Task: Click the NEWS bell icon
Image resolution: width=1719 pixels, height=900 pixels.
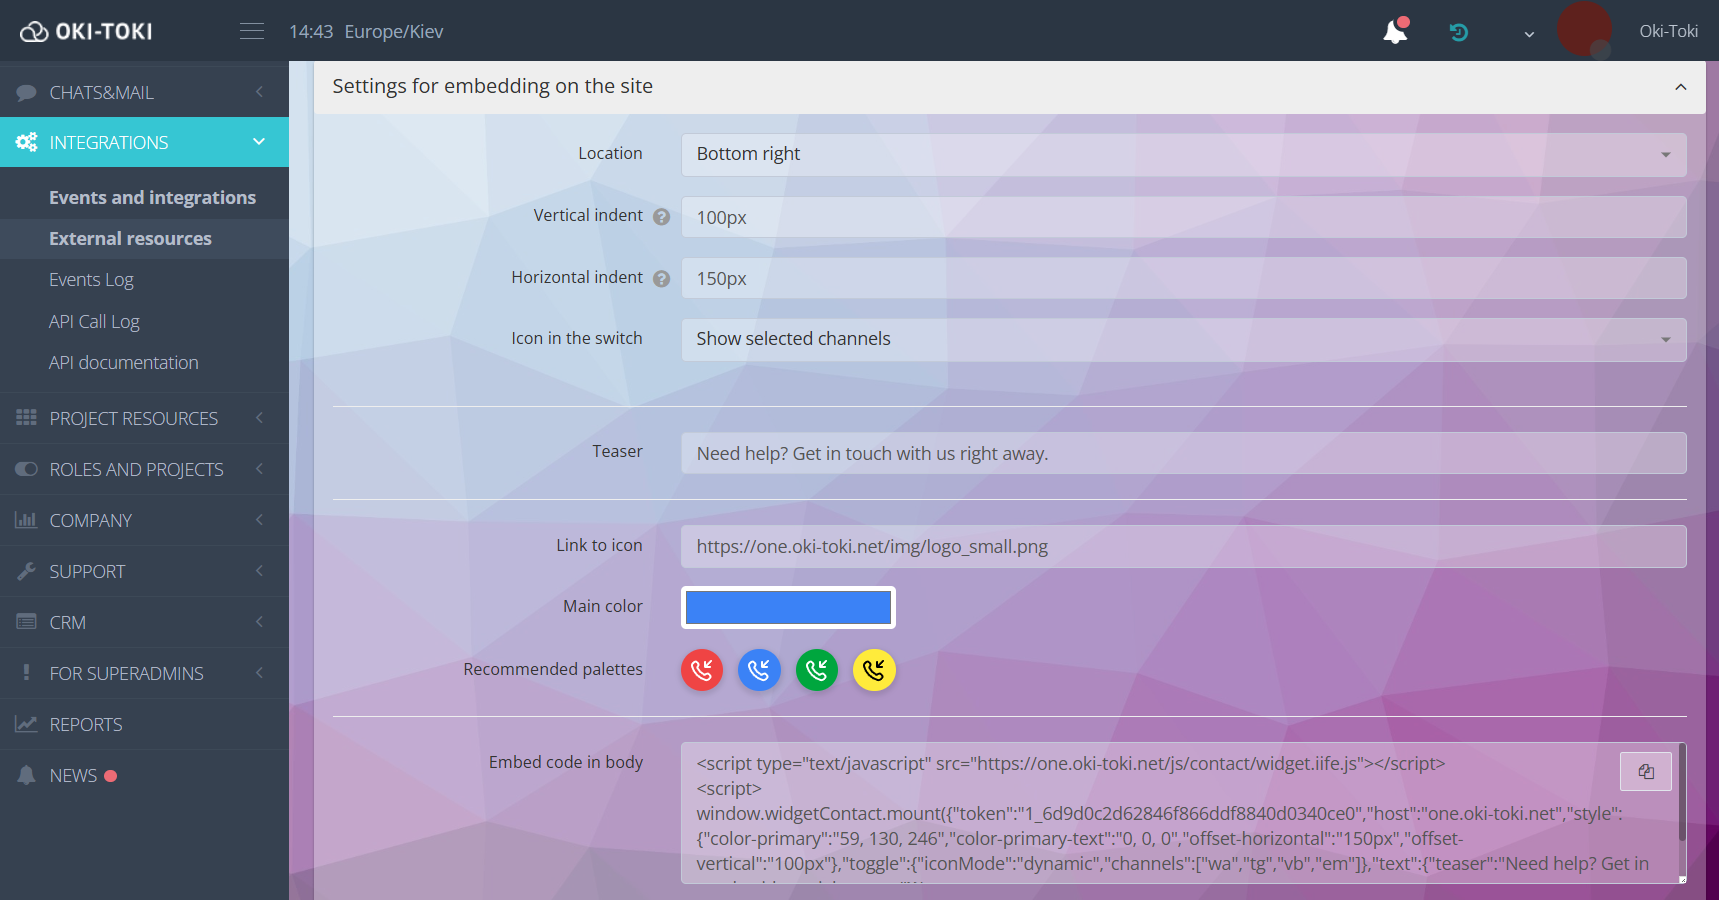Action: tap(27, 775)
